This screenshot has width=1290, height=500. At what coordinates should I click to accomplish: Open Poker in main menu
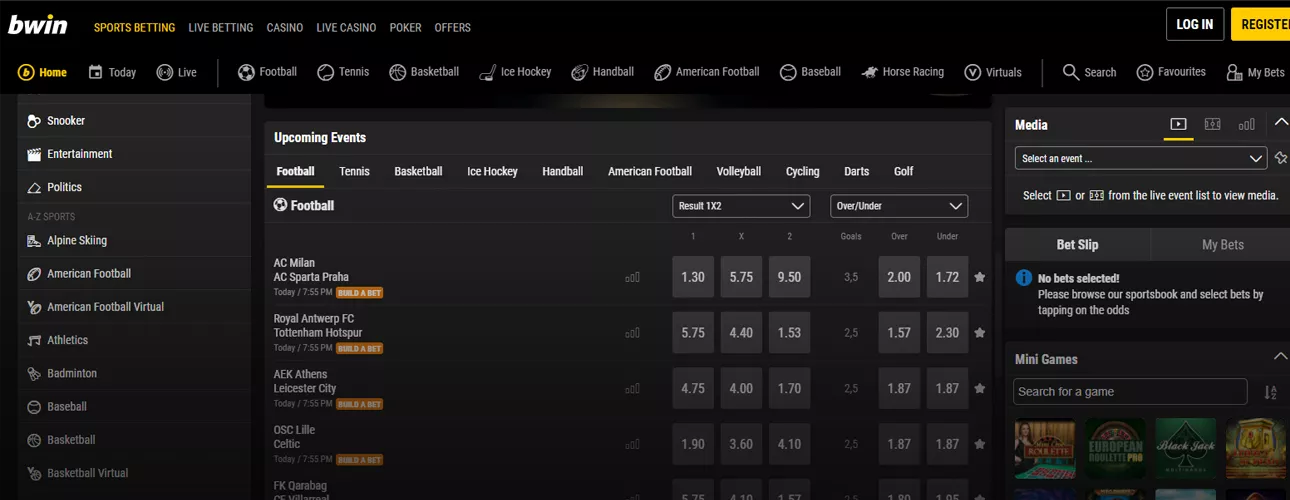point(405,27)
